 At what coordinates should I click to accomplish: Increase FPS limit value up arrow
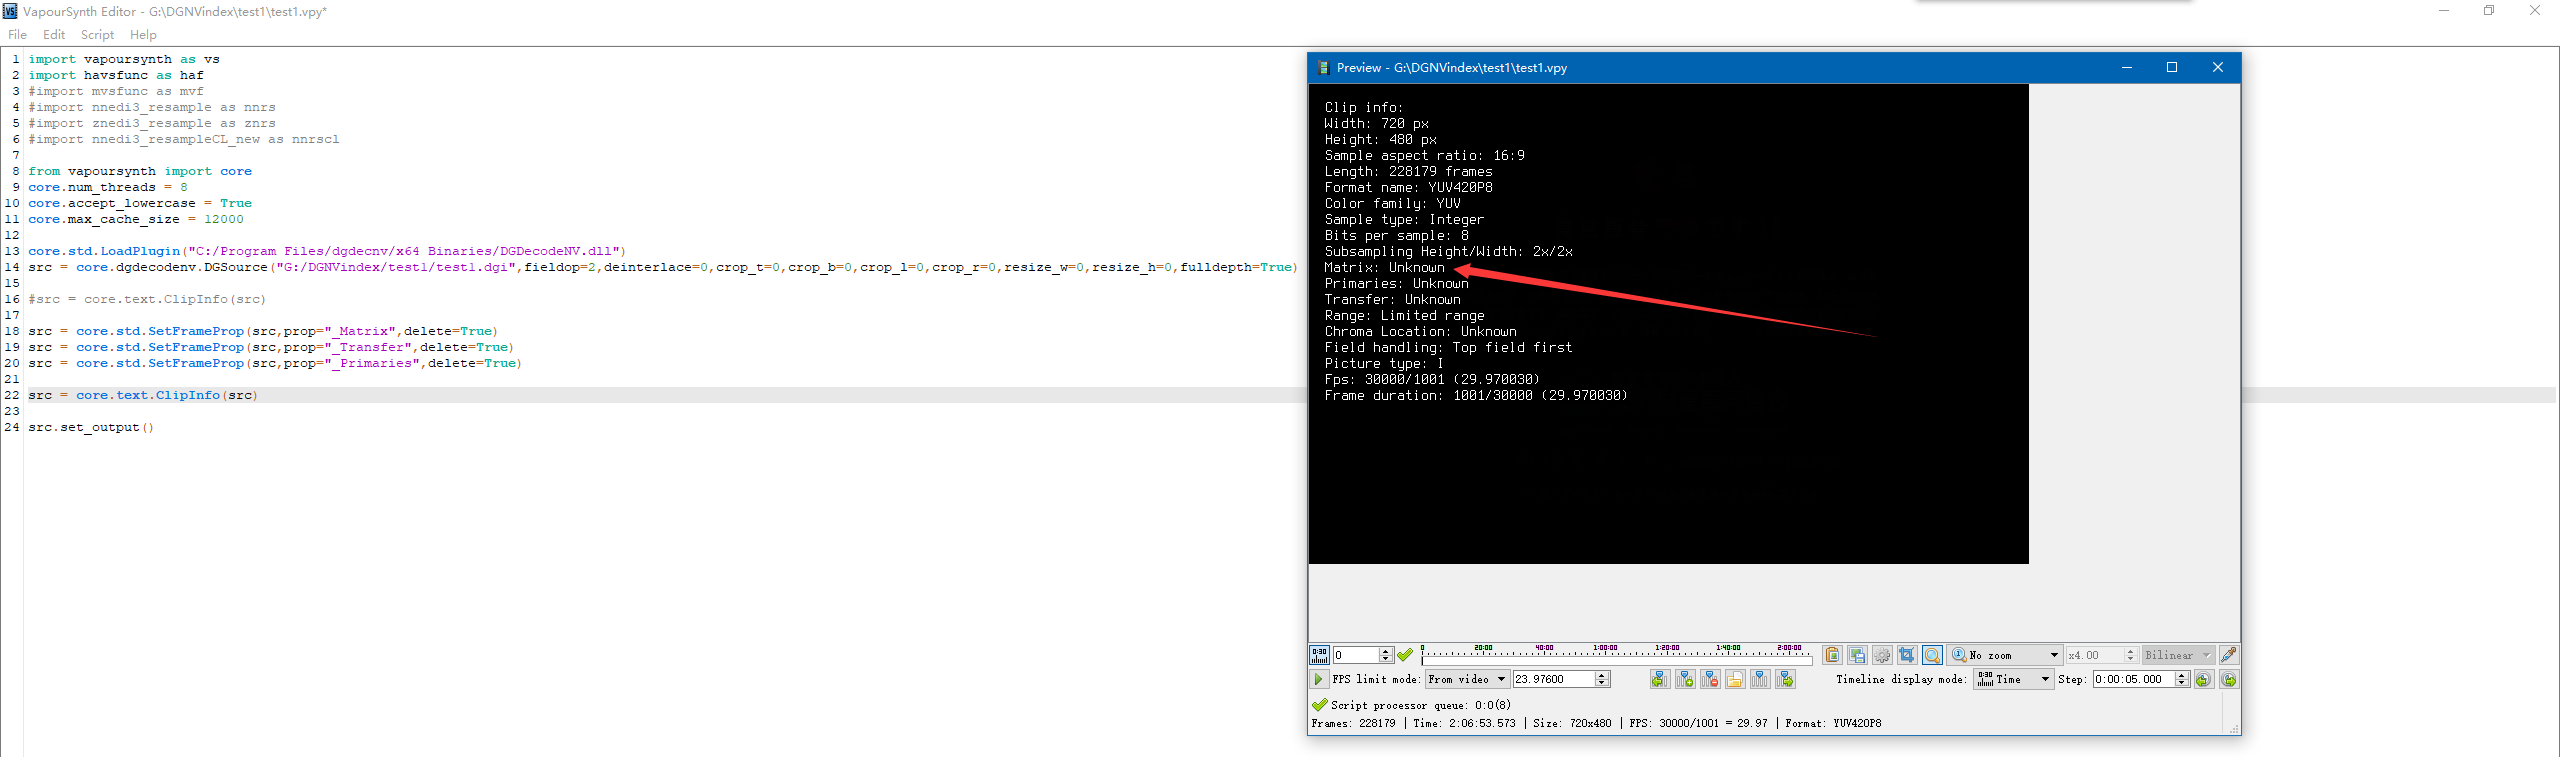[1602, 675]
